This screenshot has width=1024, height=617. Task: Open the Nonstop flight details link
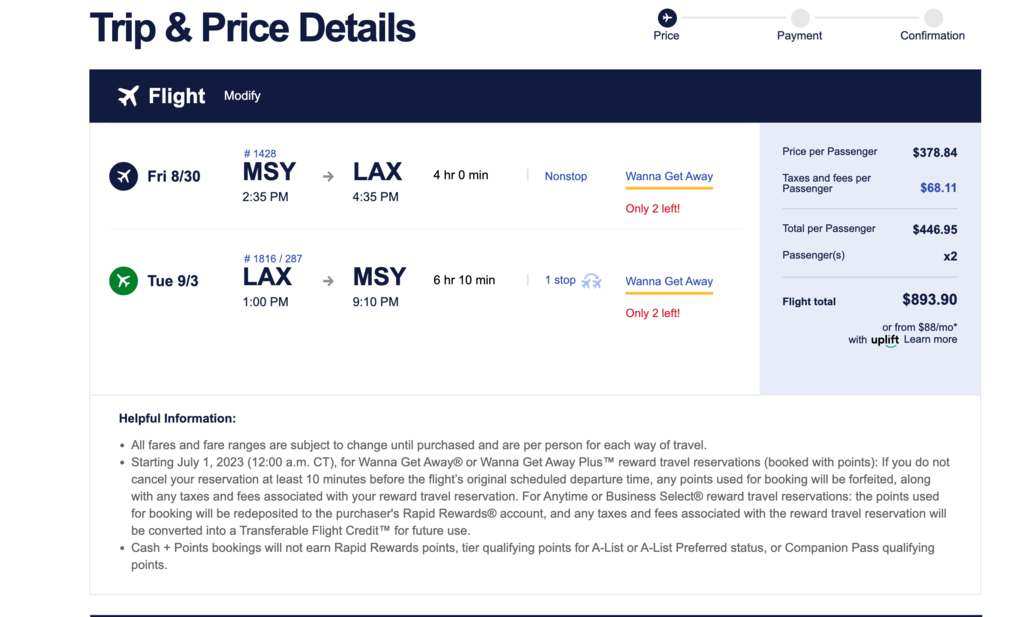click(x=566, y=176)
